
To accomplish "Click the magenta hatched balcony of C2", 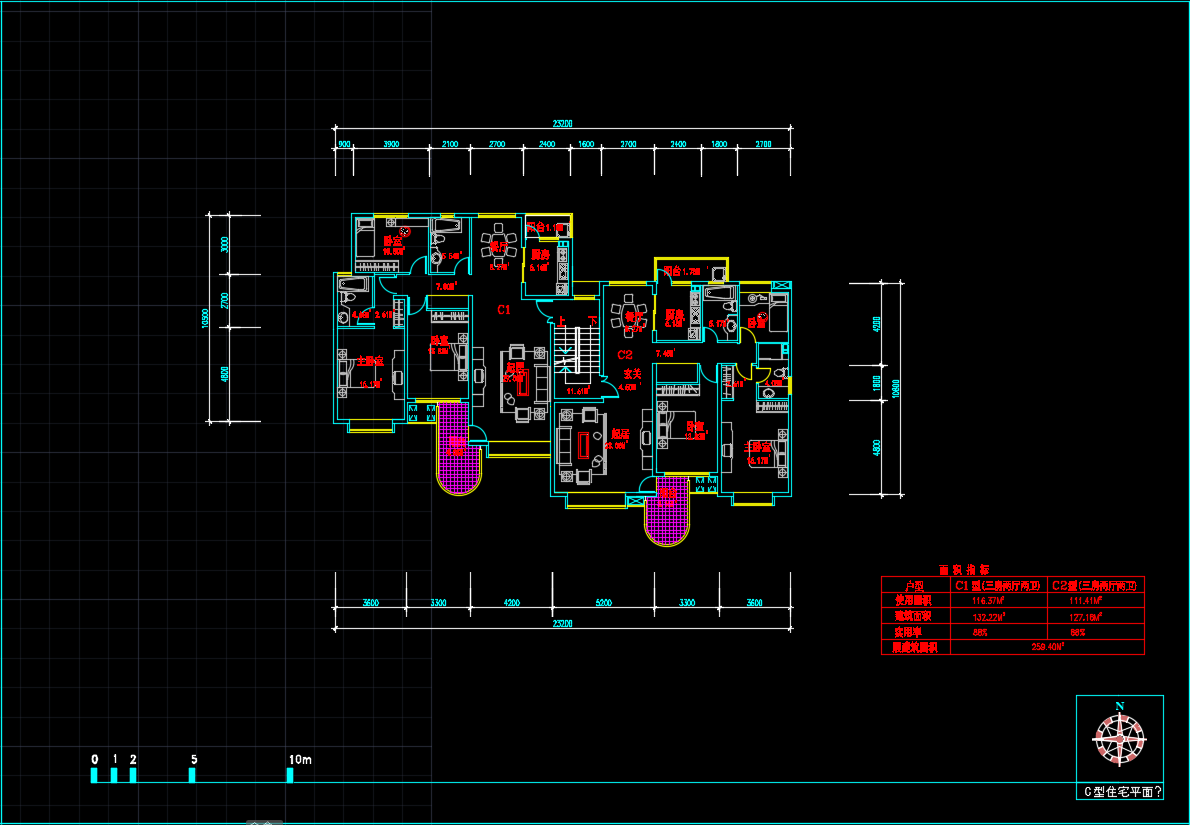I will tap(668, 510).
